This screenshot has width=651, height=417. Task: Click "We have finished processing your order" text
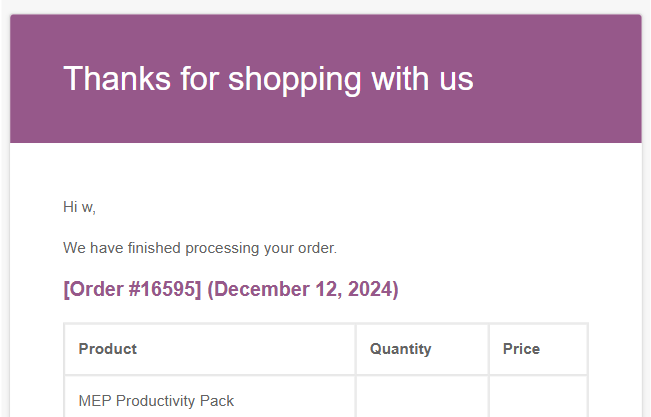(199, 247)
